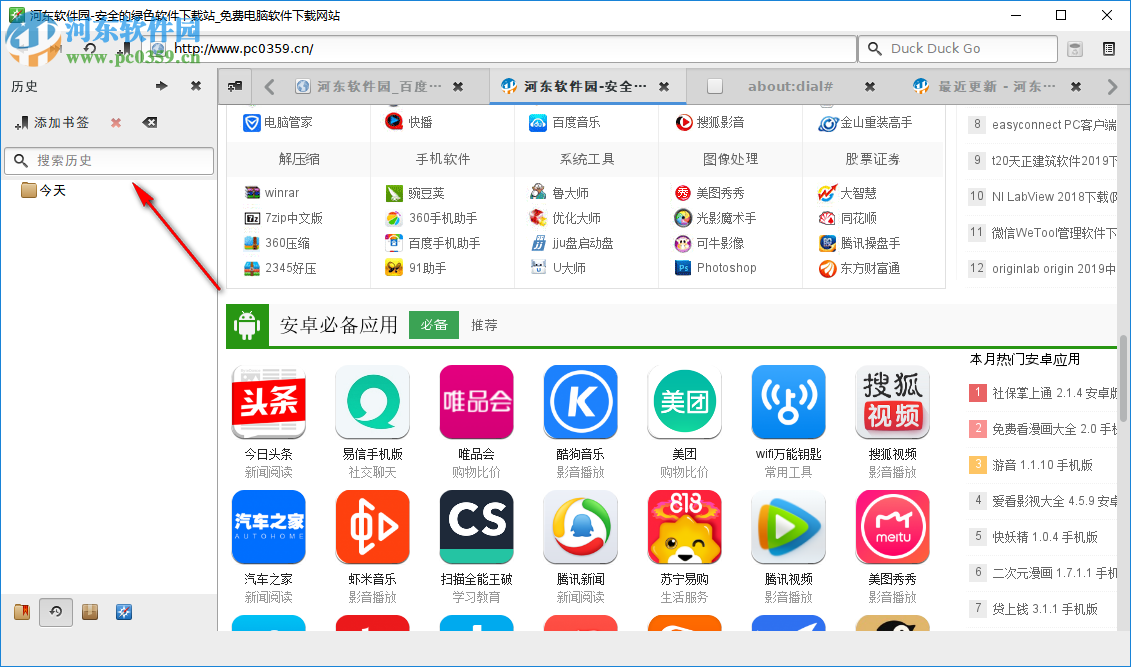Toggle the panel dock arrow in the 历史 header
The height and width of the screenshot is (667, 1131).
click(161, 86)
